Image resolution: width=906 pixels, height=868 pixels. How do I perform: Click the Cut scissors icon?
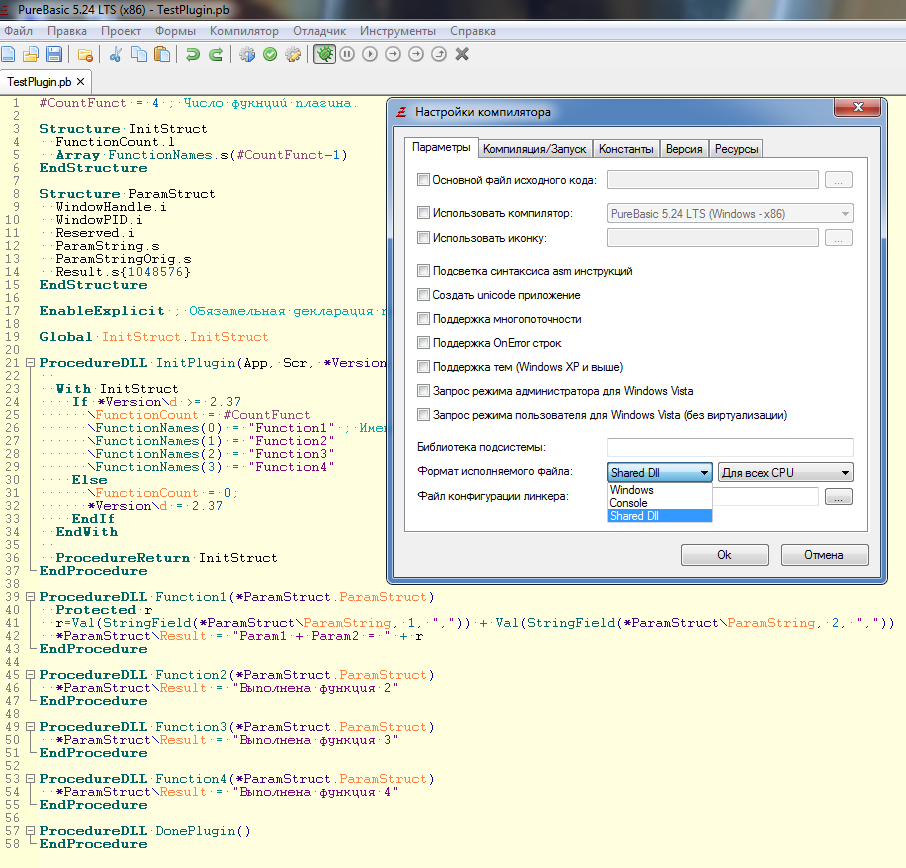[x=116, y=54]
